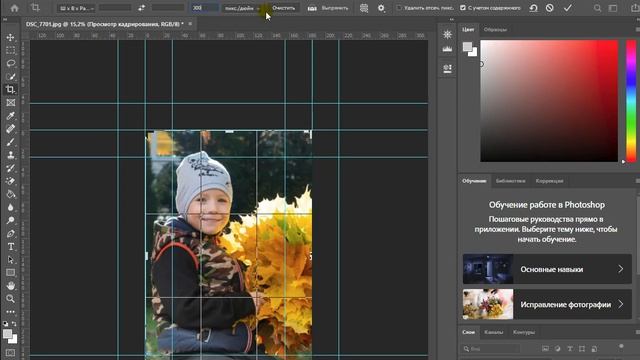Select the Frame tool
The height and width of the screenshot is (360, 640).
[x=11, y=102]
